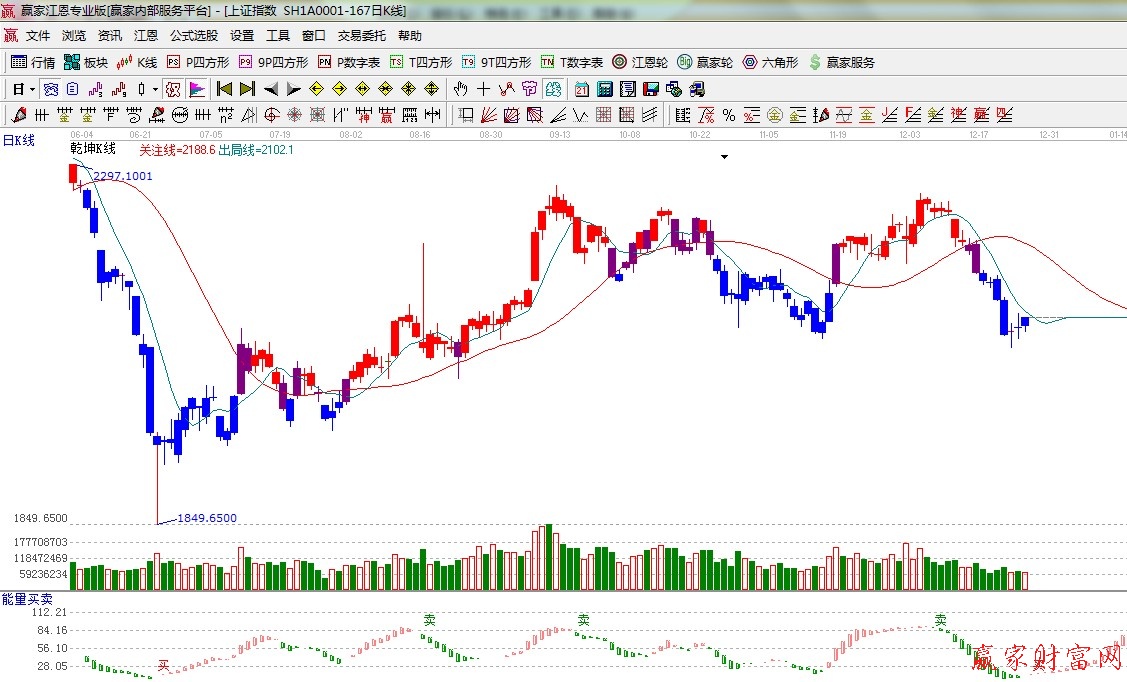Image resolution: width=1127 pixels, height=682 pixels.
Task: Click the P四方形 toolbar button
Action: tap(198, 62)
